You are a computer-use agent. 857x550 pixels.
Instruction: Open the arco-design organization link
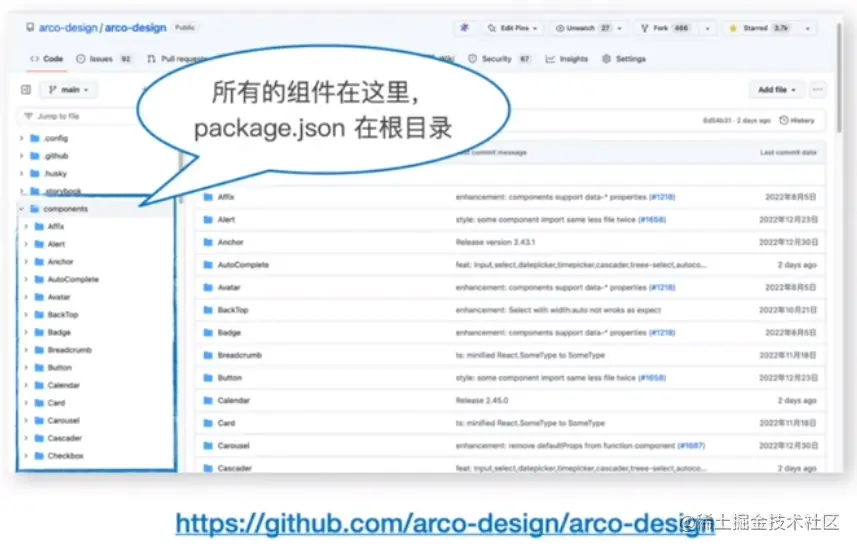pos(68,27)
